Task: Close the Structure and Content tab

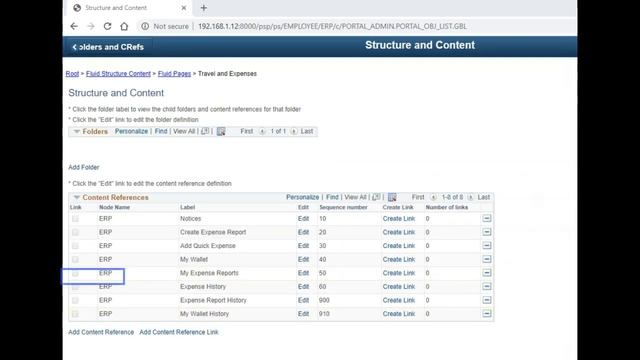Action: pyautogui.click(x=184, y=8)
